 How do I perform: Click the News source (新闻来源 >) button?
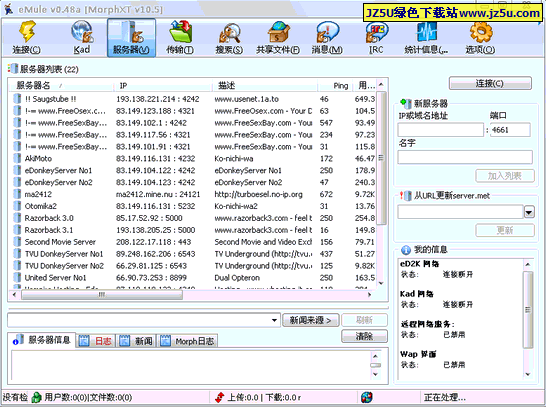point(310,320)
